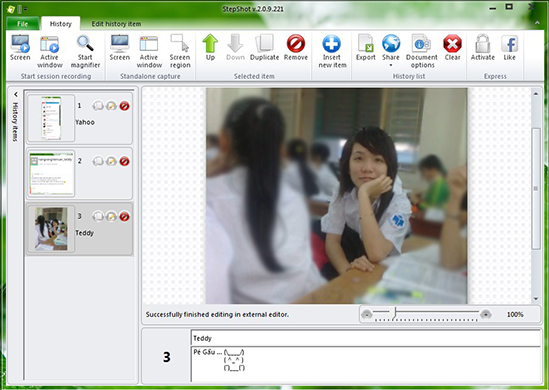Click zoom in button on slider
The image size is (549, 390).
[x=485, y=314]
